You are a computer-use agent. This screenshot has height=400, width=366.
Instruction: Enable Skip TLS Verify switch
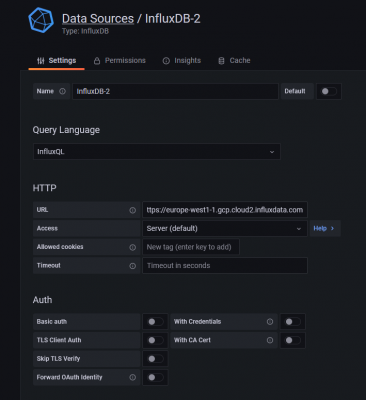pyautogui.click(x=155, y=359)
